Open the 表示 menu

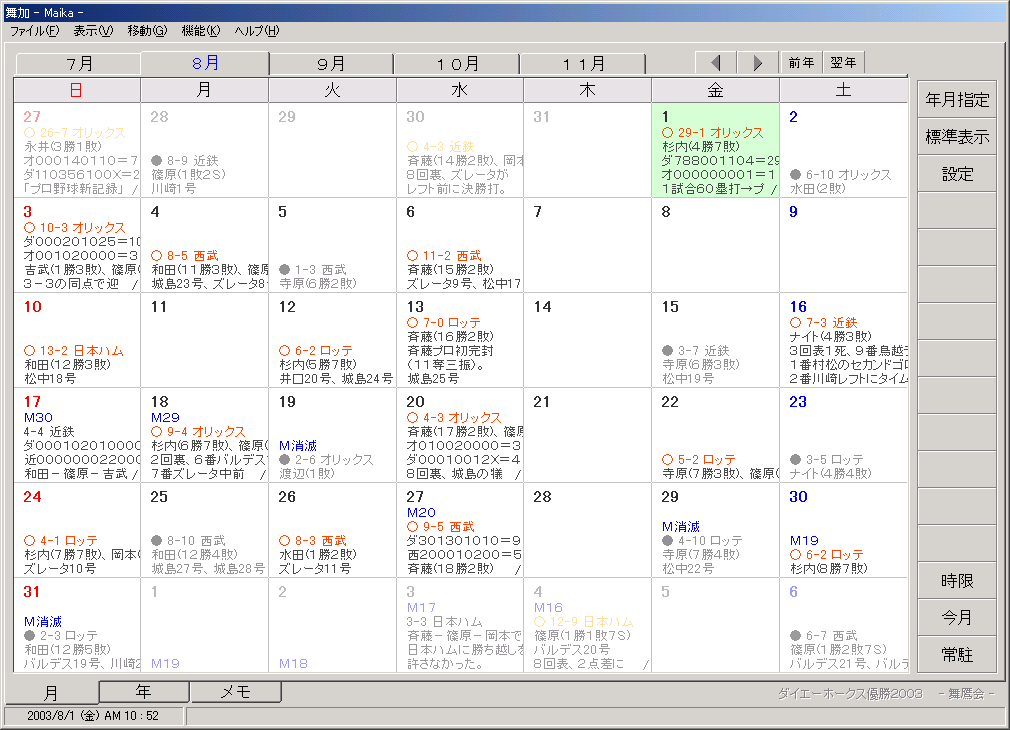92,31
